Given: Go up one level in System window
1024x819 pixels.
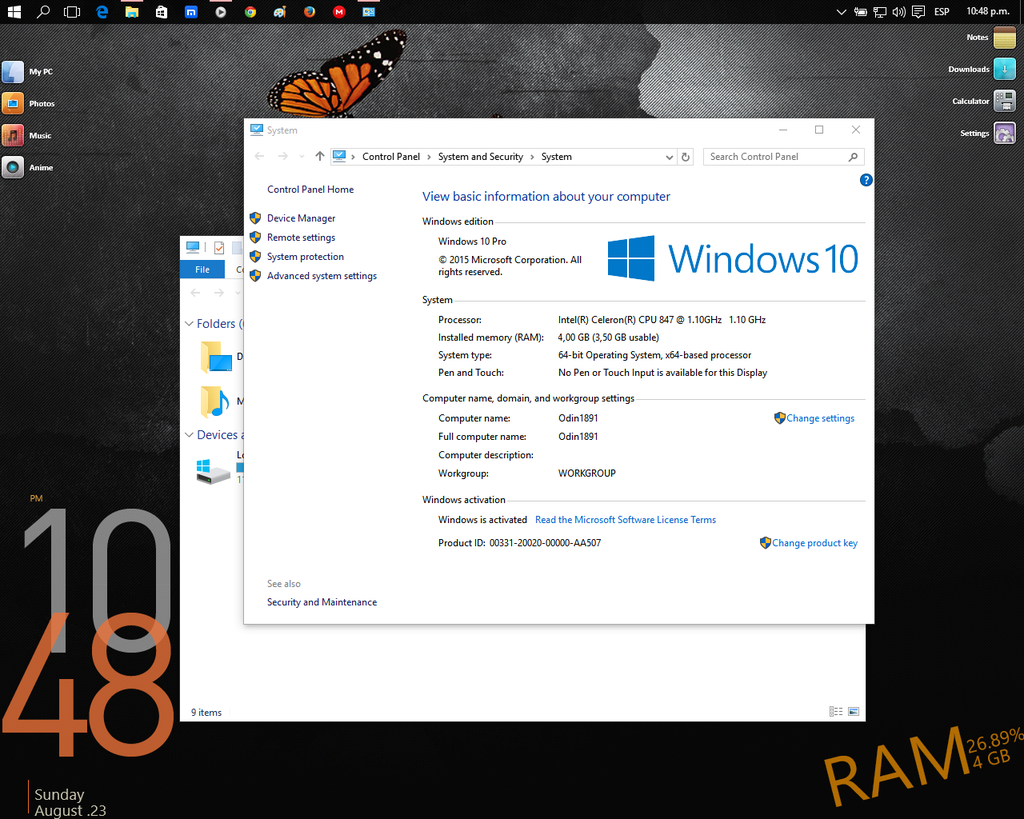Looking at the screenshot, I should pyautogui.click(x=319, y=156).
